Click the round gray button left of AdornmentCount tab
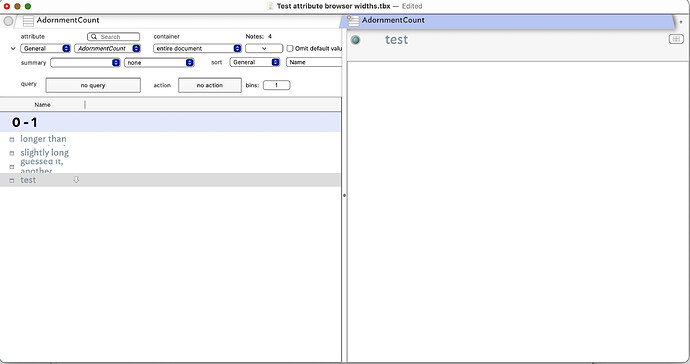This screenshot has height=364, width=690. tap(8, 21)
